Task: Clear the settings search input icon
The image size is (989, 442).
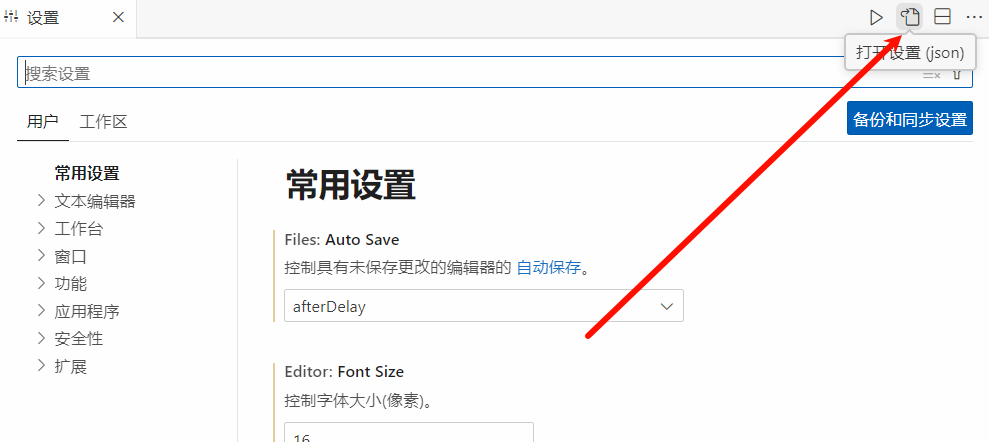Action: (931, 73)
